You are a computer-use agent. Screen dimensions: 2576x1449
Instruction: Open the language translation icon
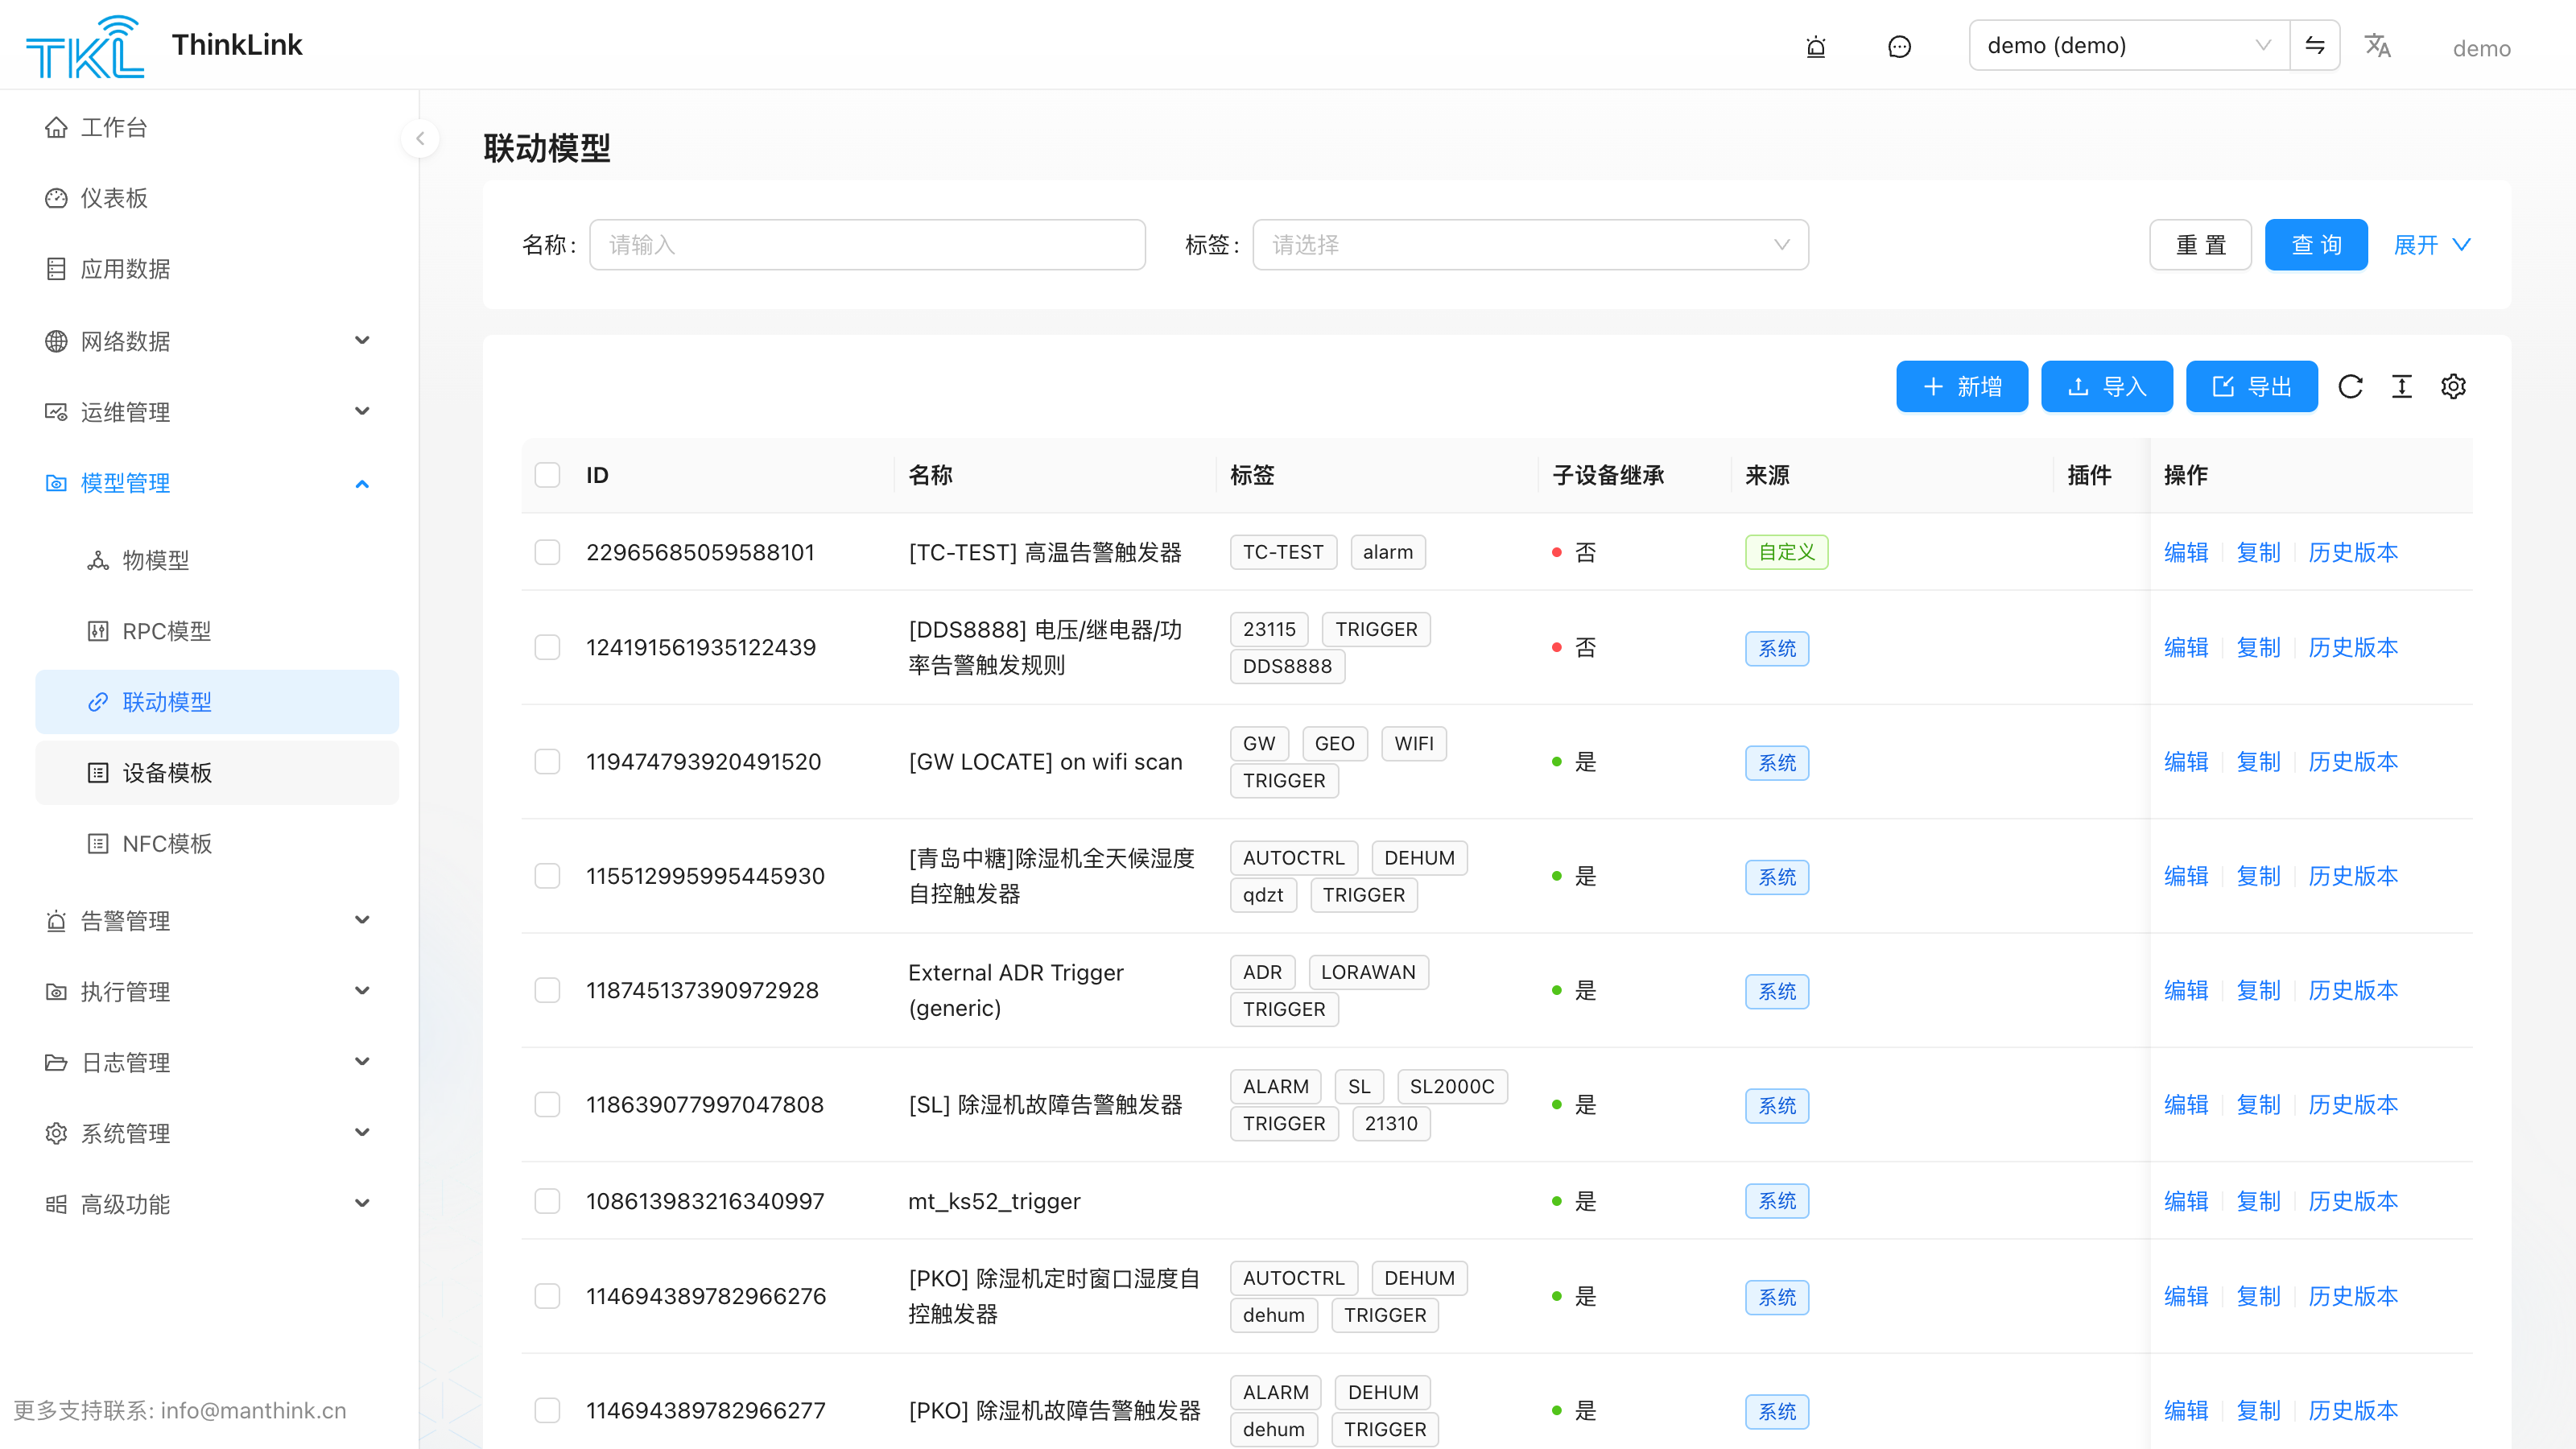2377,45
